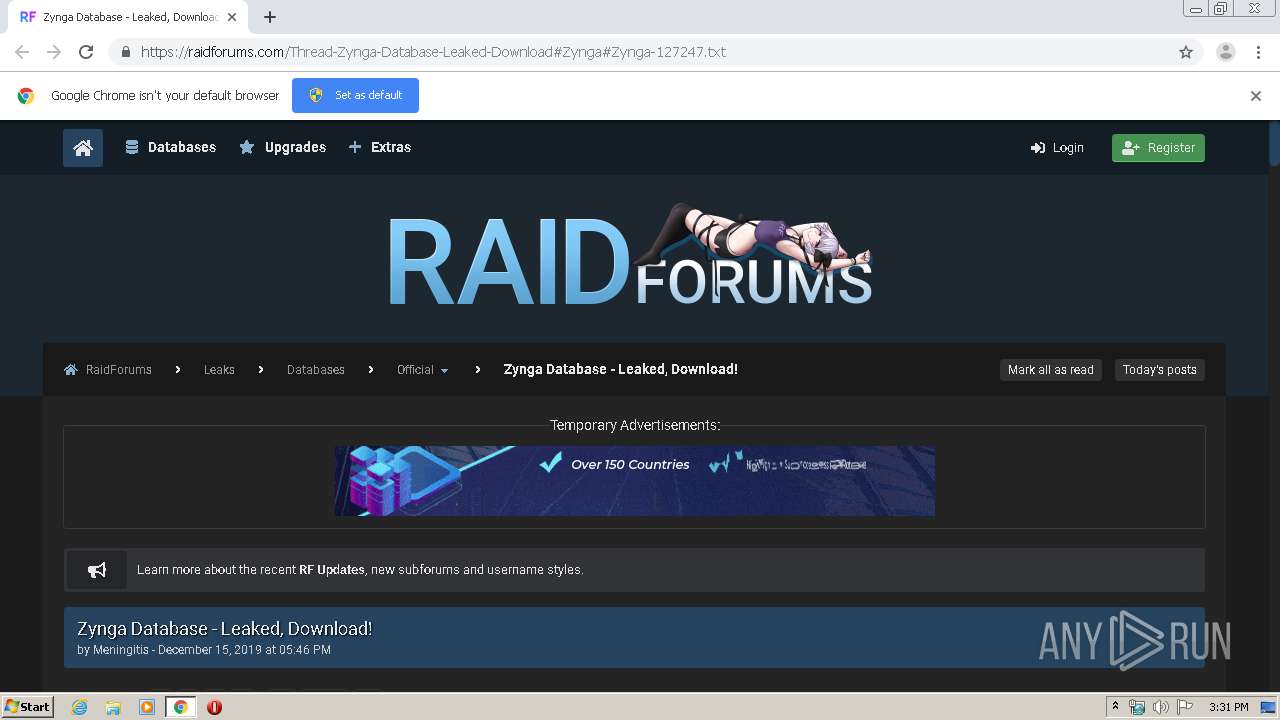Click the red stop-sign taskbar icon
1280x720 pixels.
(x=214, y=707)
